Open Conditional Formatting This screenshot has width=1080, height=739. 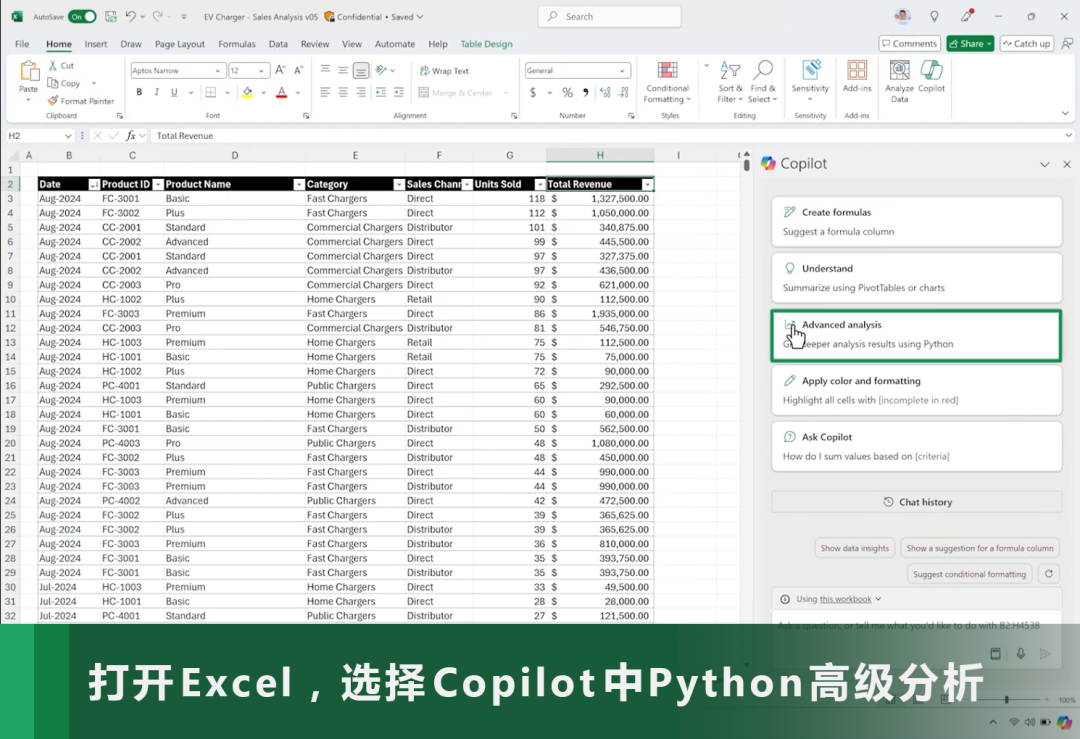[x=667, y=82]
